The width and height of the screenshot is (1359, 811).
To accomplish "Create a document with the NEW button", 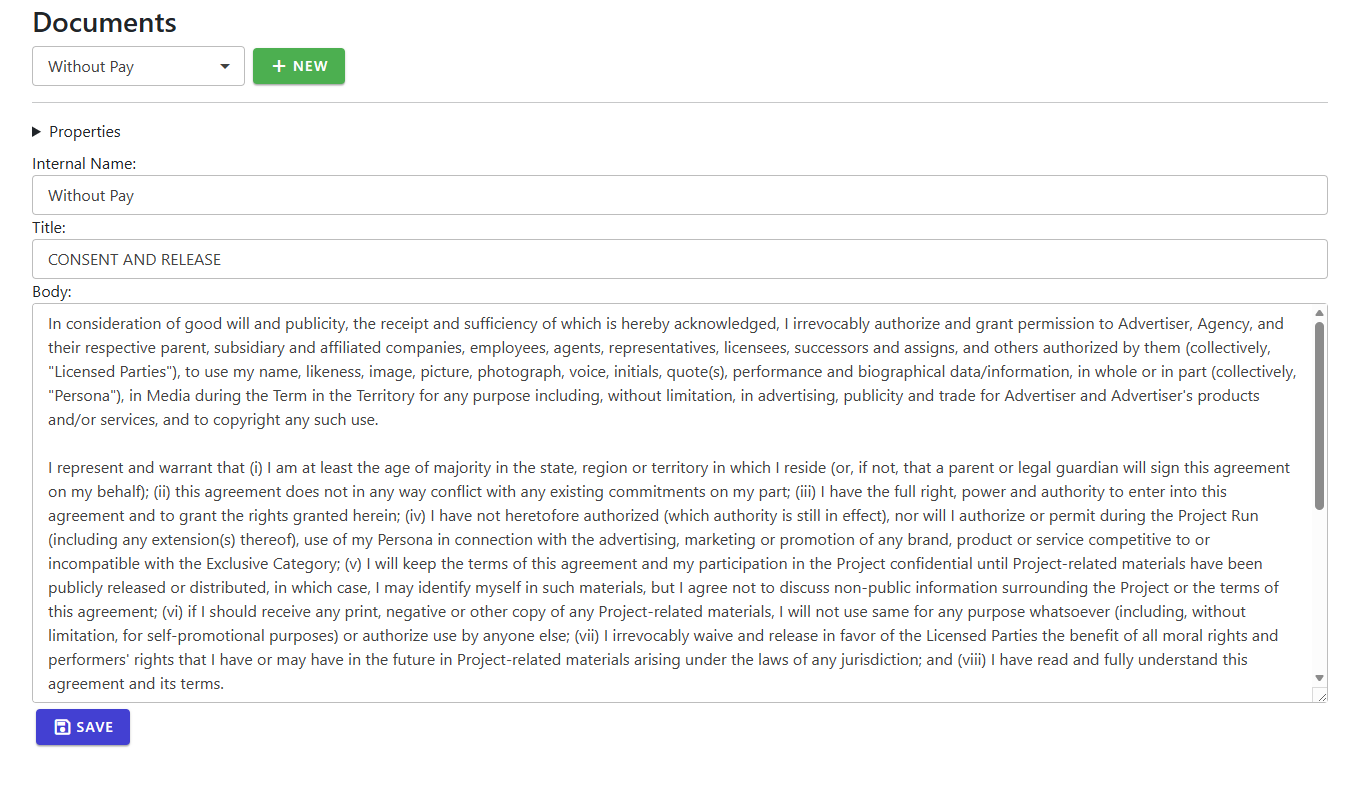I will click(298, 66).
